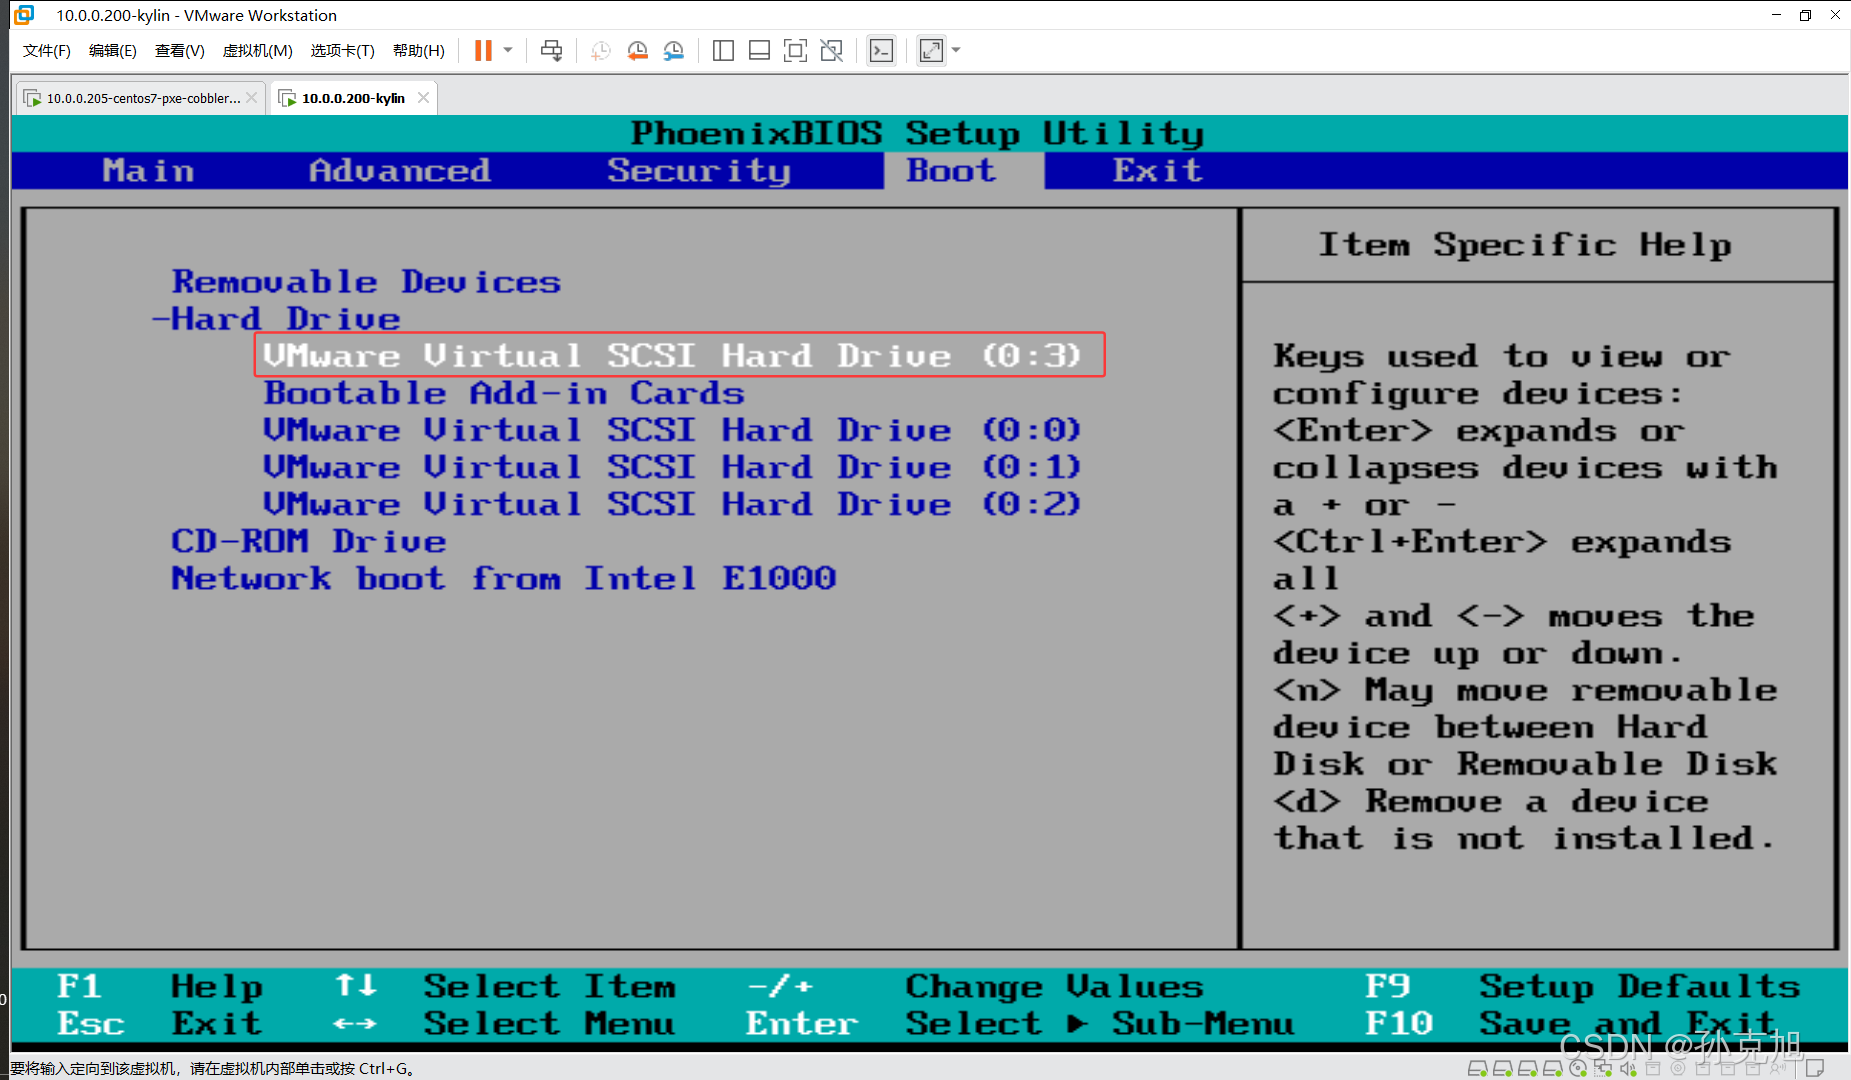Click the Change Values hint
The width and height of the screenshot is (1851, 1080).
pyautogui.click(x=1054, y=986)
